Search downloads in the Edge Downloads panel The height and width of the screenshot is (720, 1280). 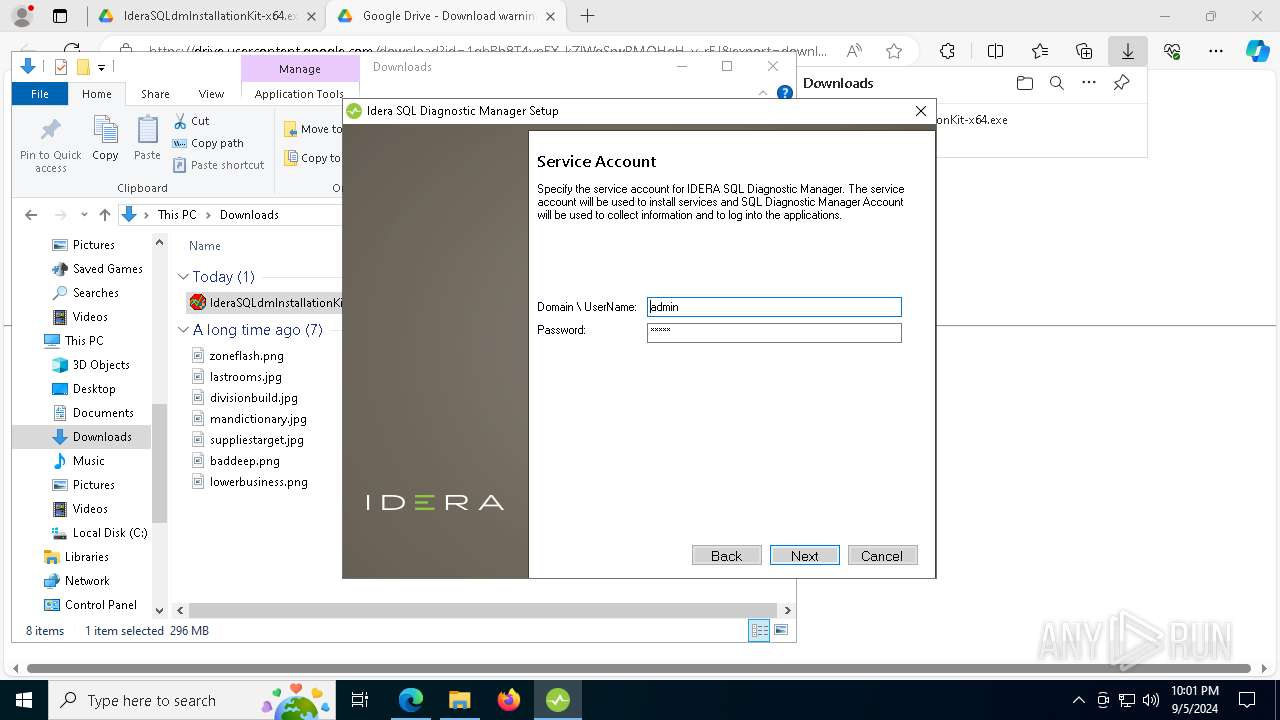pyautogui.click(x=1056, y=83)
